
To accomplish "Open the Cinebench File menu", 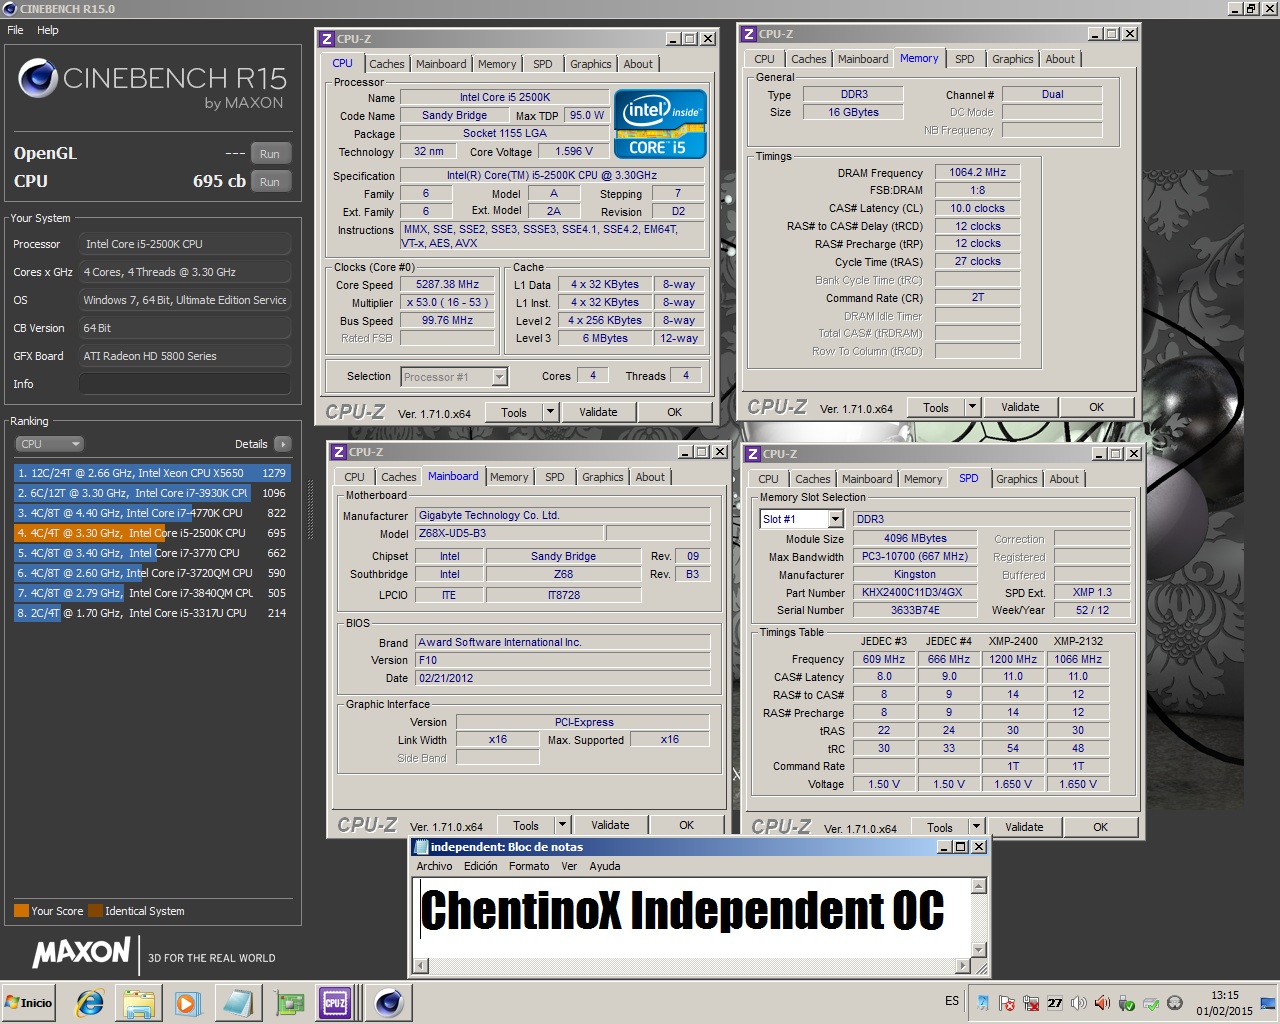I will click(15, 30).
